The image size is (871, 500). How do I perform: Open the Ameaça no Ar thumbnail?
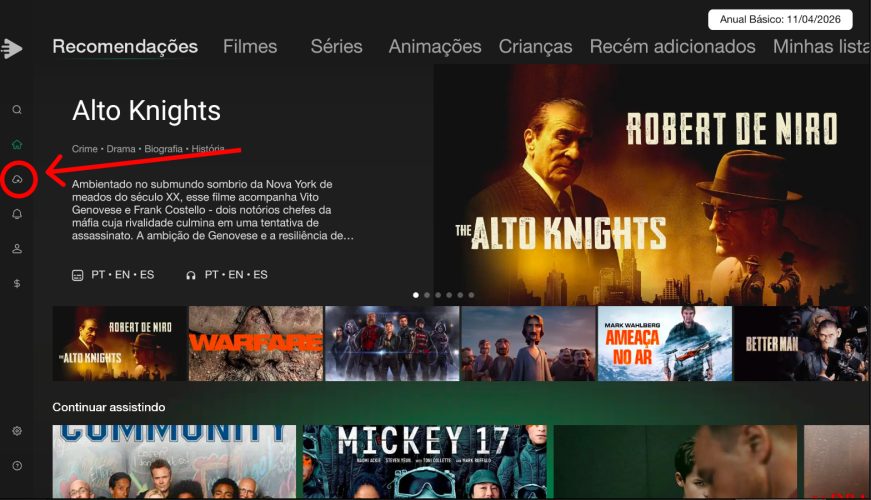[665, 343]
